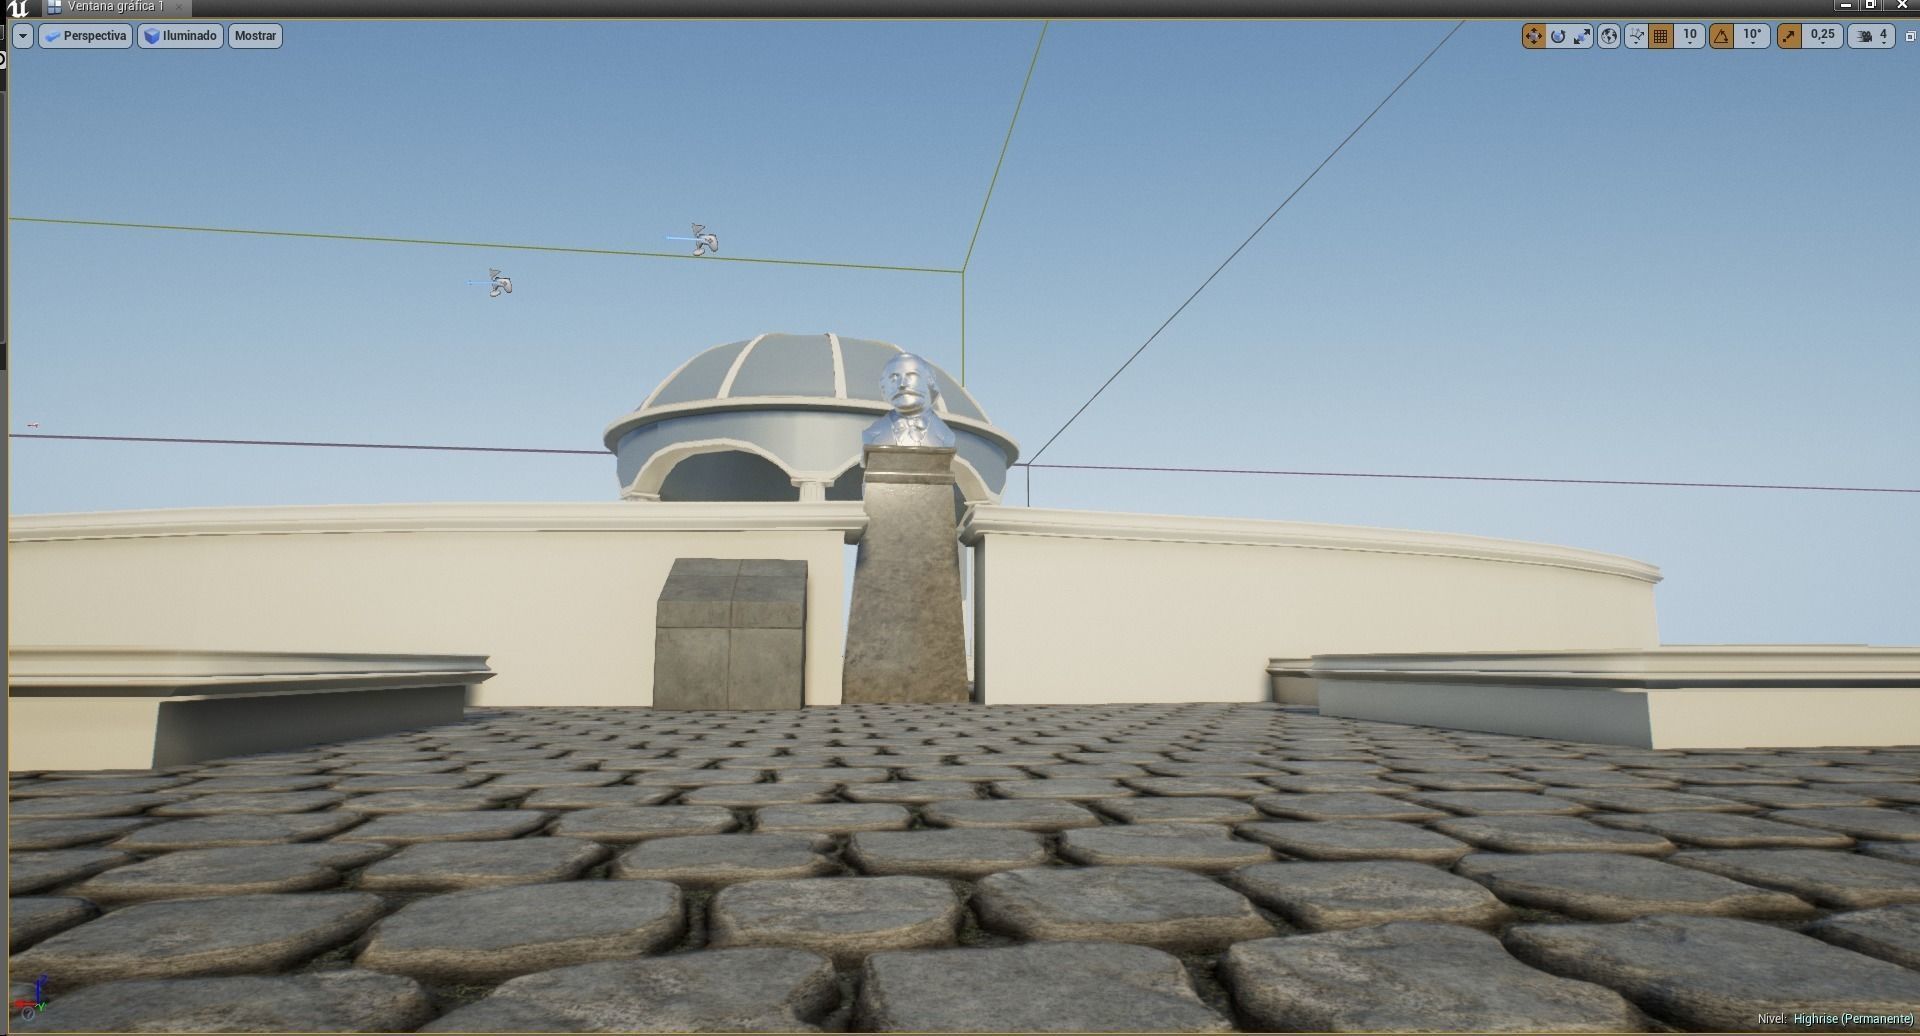The width and height of the screenshot is (1920, 1036).
Task: Toggle grid snapping
Action: pyautogui.click(x=1660, y=36)
